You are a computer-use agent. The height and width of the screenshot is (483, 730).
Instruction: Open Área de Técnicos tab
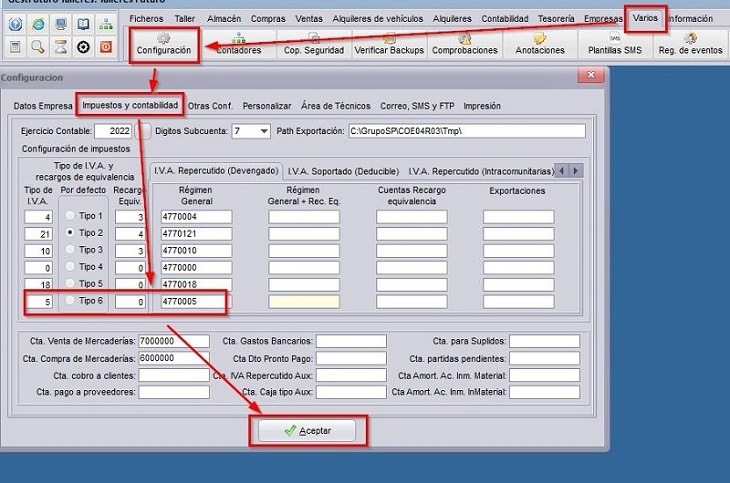(336, 106)
